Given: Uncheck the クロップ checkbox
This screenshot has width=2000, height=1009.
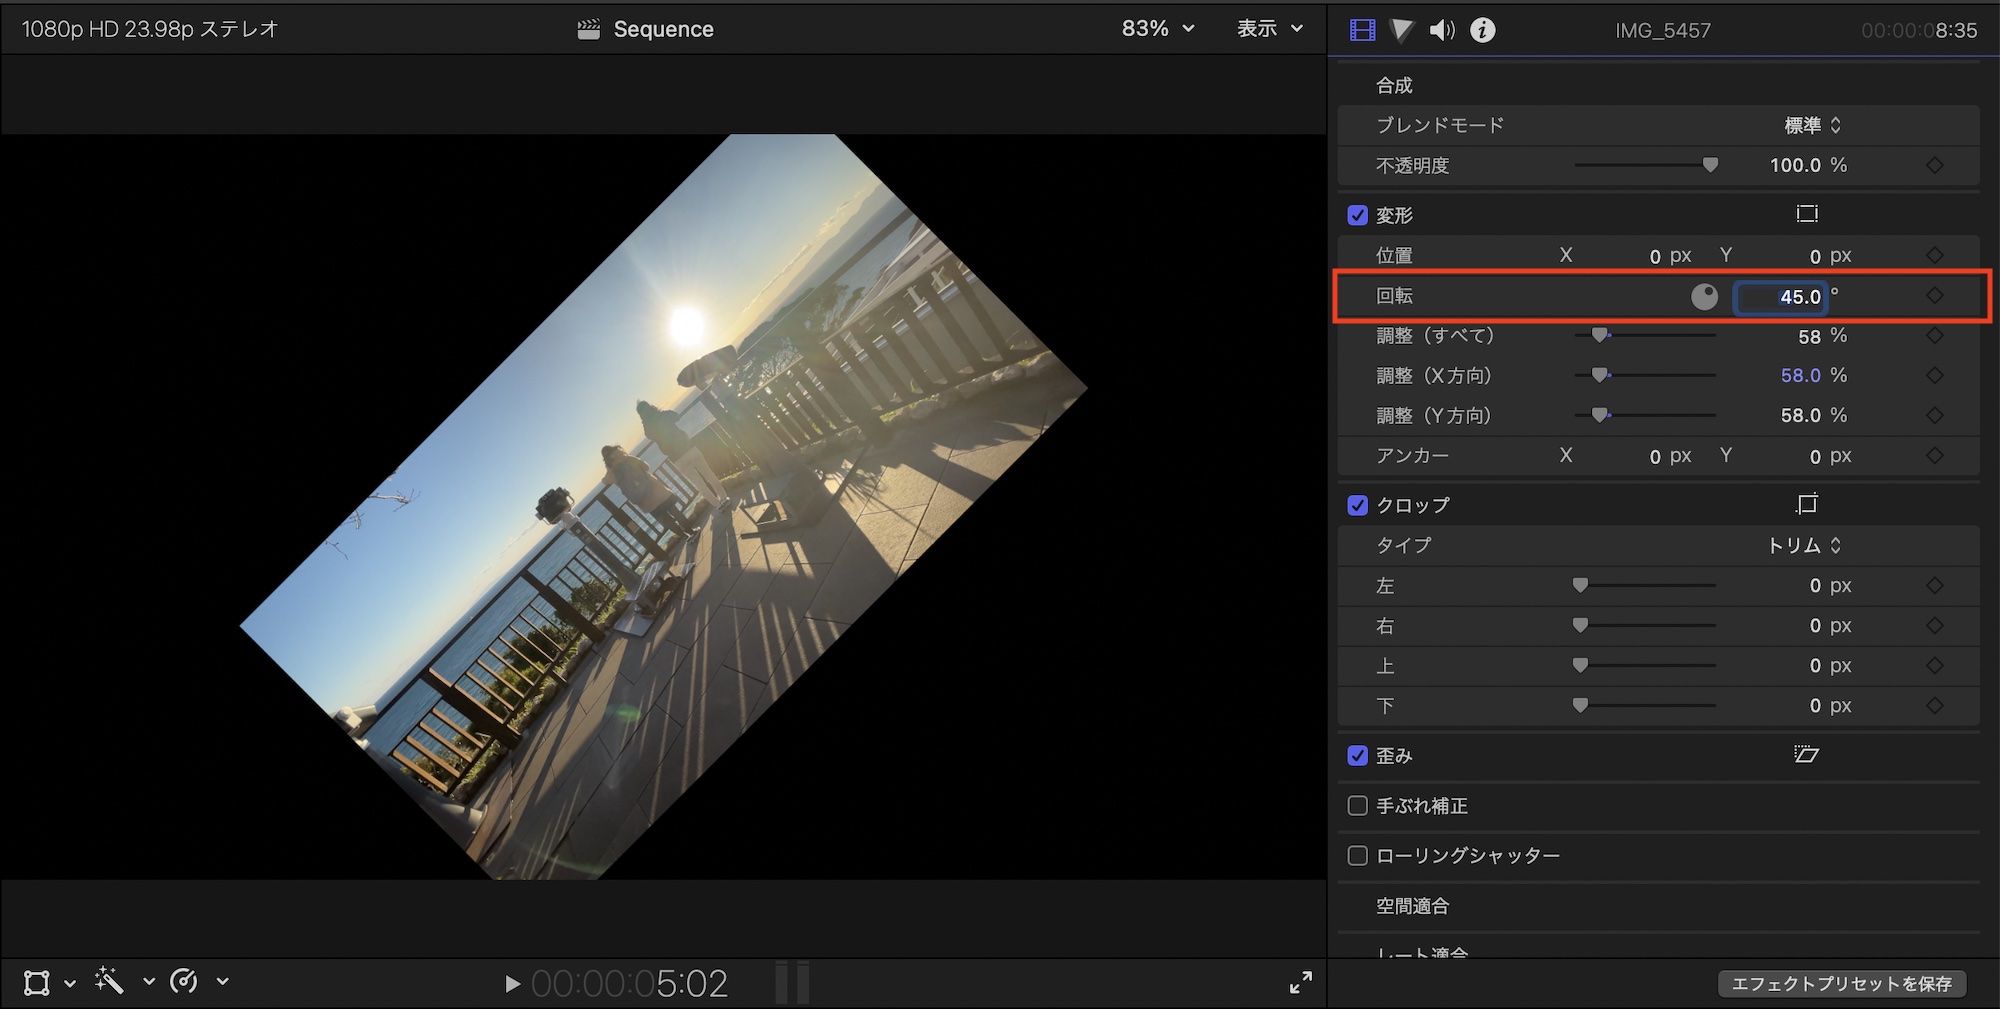Looking at the screenshot, I should [1357, 505].
